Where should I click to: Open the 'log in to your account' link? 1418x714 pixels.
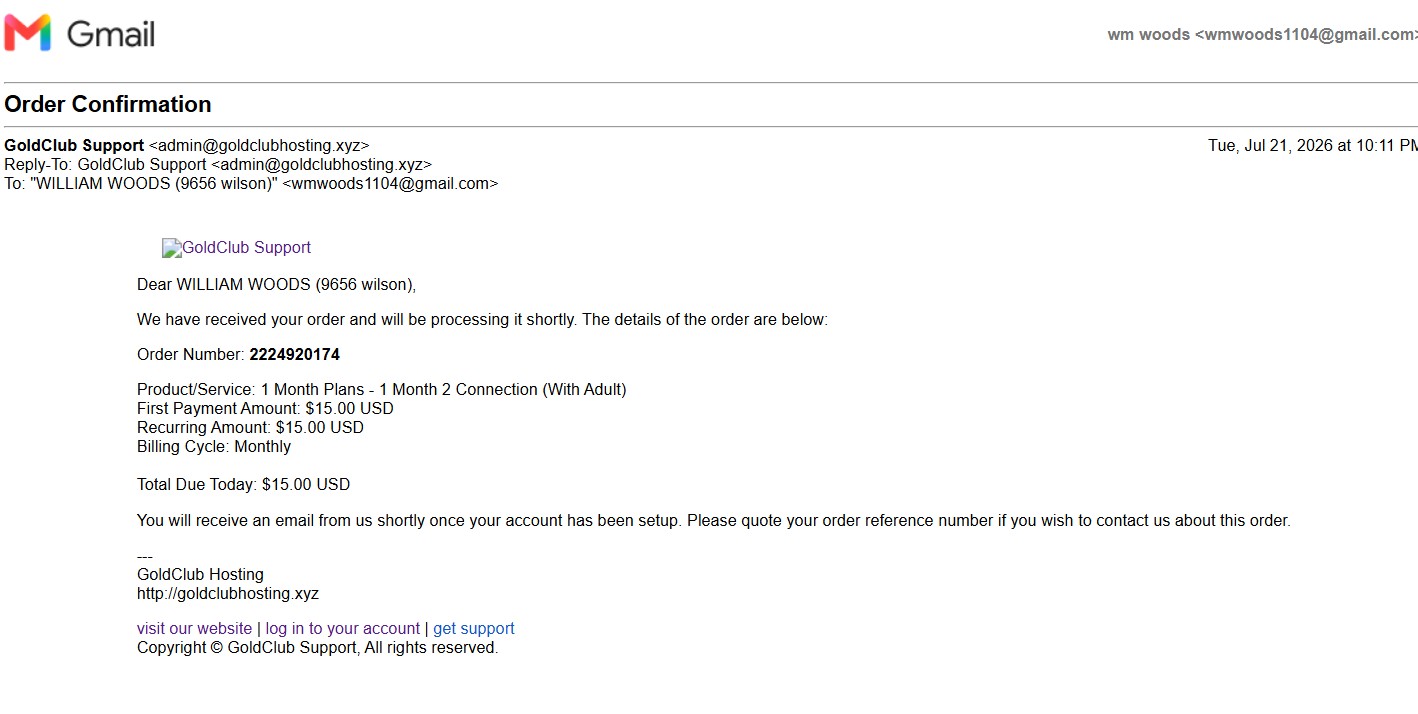click(x=342, y=629)
